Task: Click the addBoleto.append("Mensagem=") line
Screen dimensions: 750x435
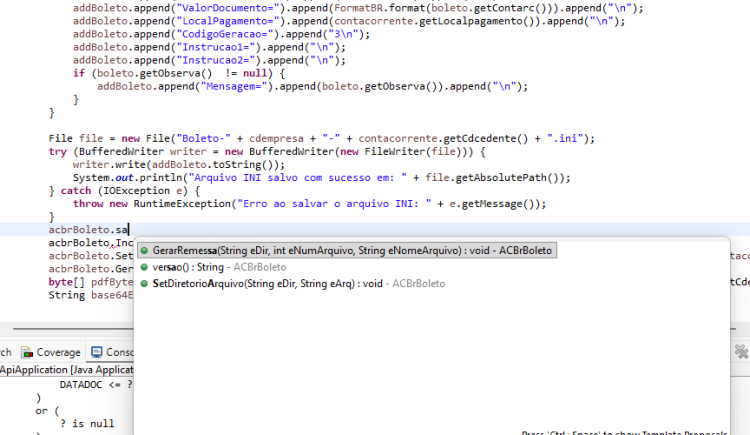Action: [x=312, y=86]
